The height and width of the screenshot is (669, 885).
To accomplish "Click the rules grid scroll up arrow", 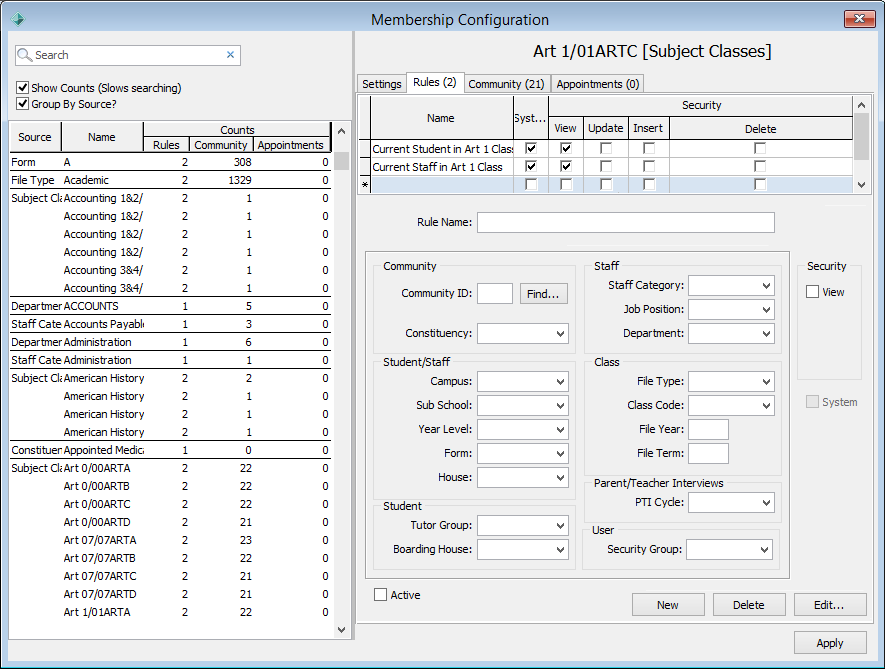I will click(861, 105).
